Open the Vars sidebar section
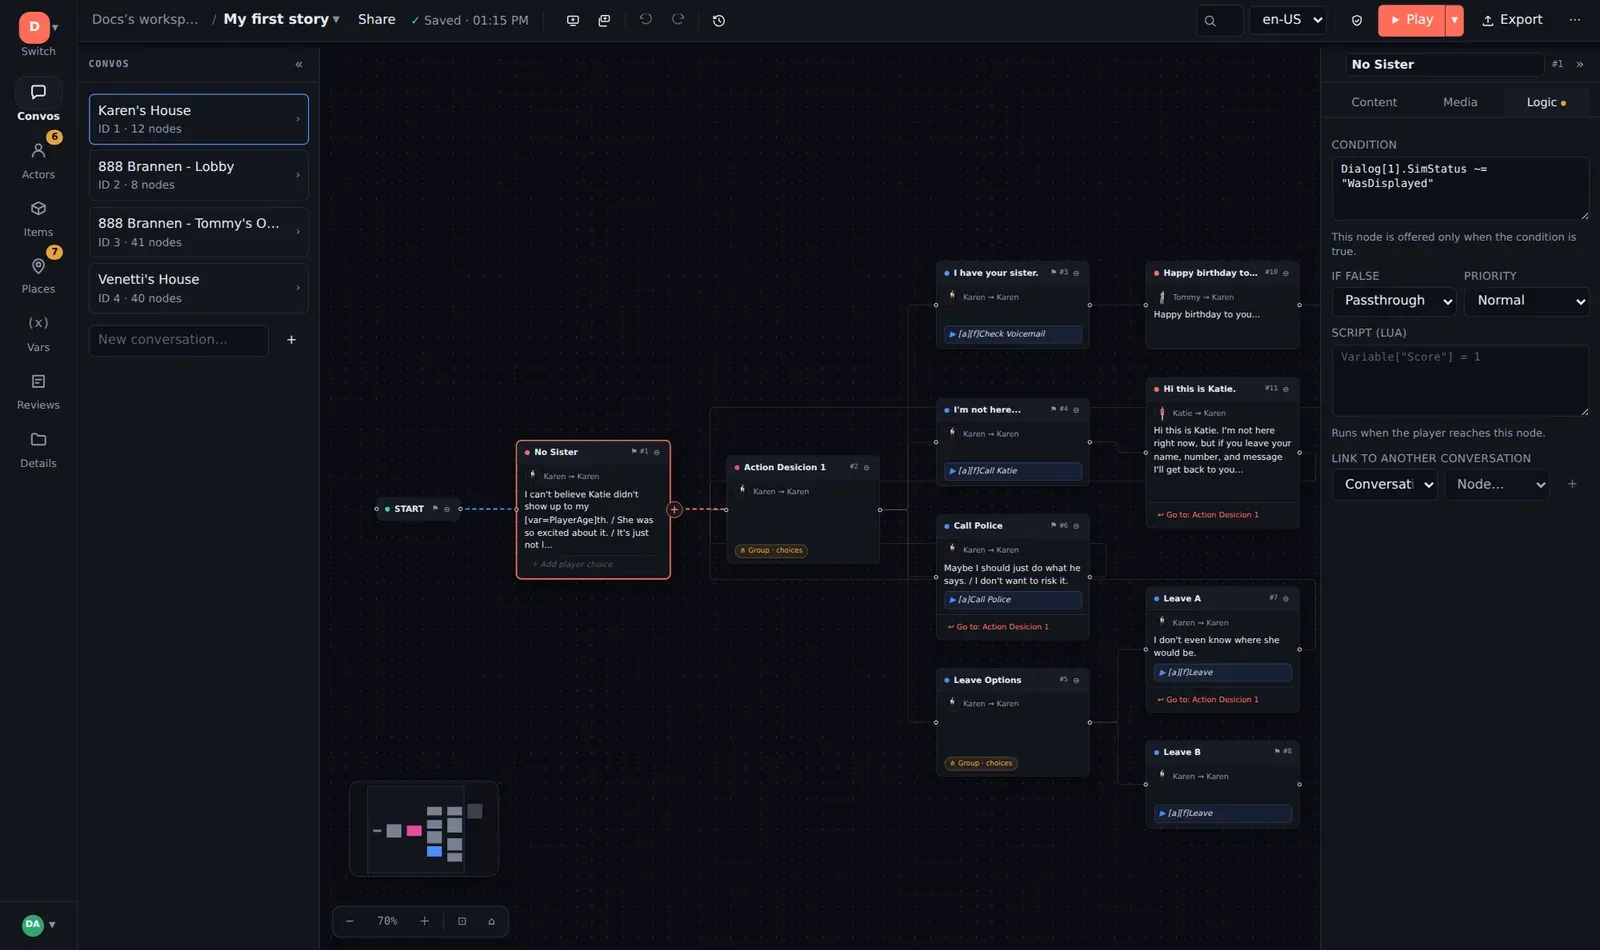Screen dimensions: 1600x950 click(38, 333)
